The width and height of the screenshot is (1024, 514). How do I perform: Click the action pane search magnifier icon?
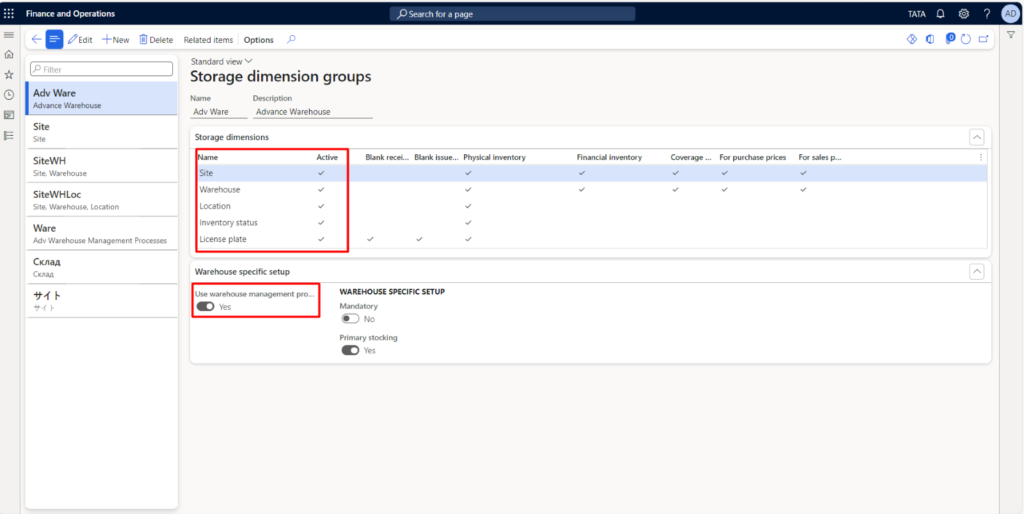coord(291,40)
